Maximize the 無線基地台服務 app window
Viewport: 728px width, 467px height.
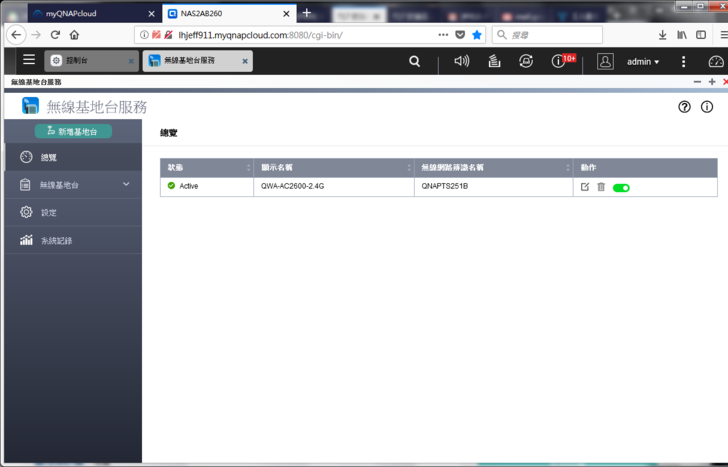(712, 82)
